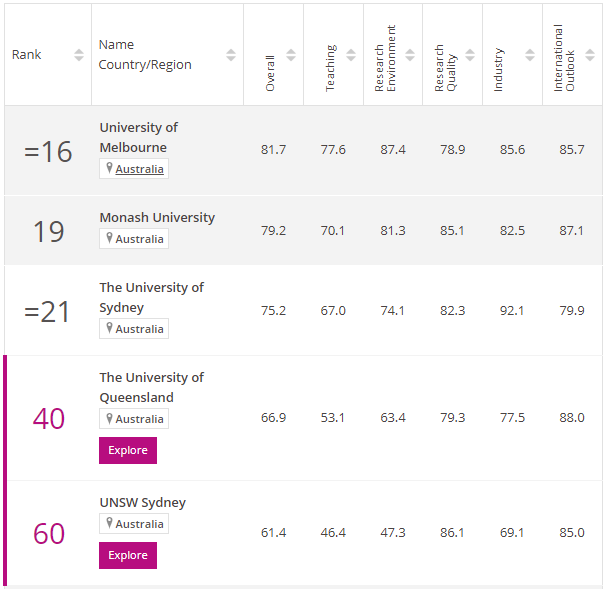Select rank =16 cell
The width and height of the screenshot is (607, 589).
(48, 151)
